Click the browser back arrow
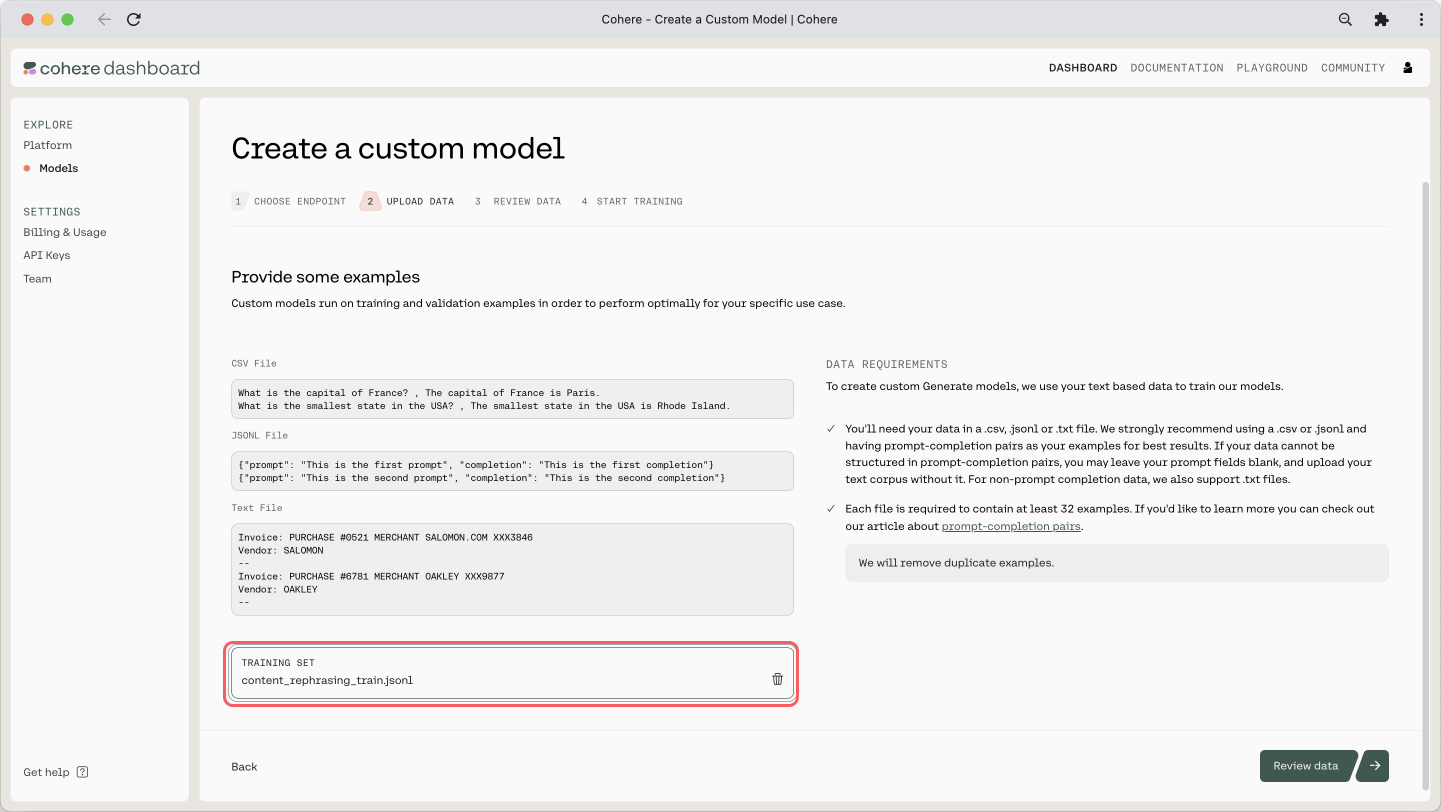1441x812 pixels. point(104,19)
